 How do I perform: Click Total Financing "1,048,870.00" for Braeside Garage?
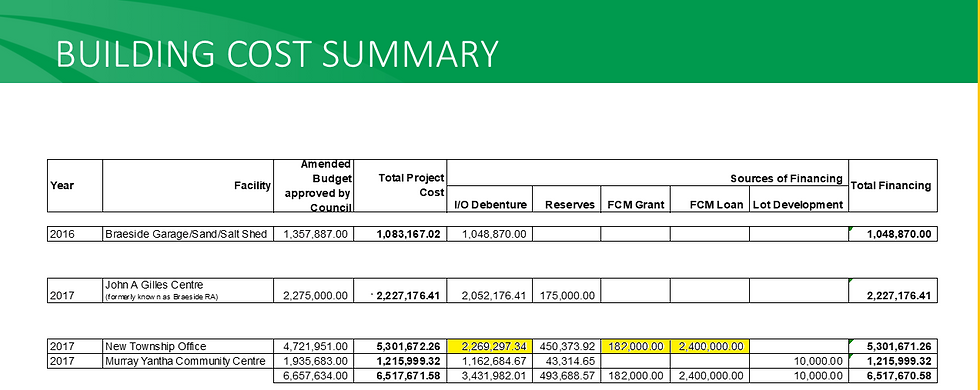pyautogui.click(x=899, y=234)
